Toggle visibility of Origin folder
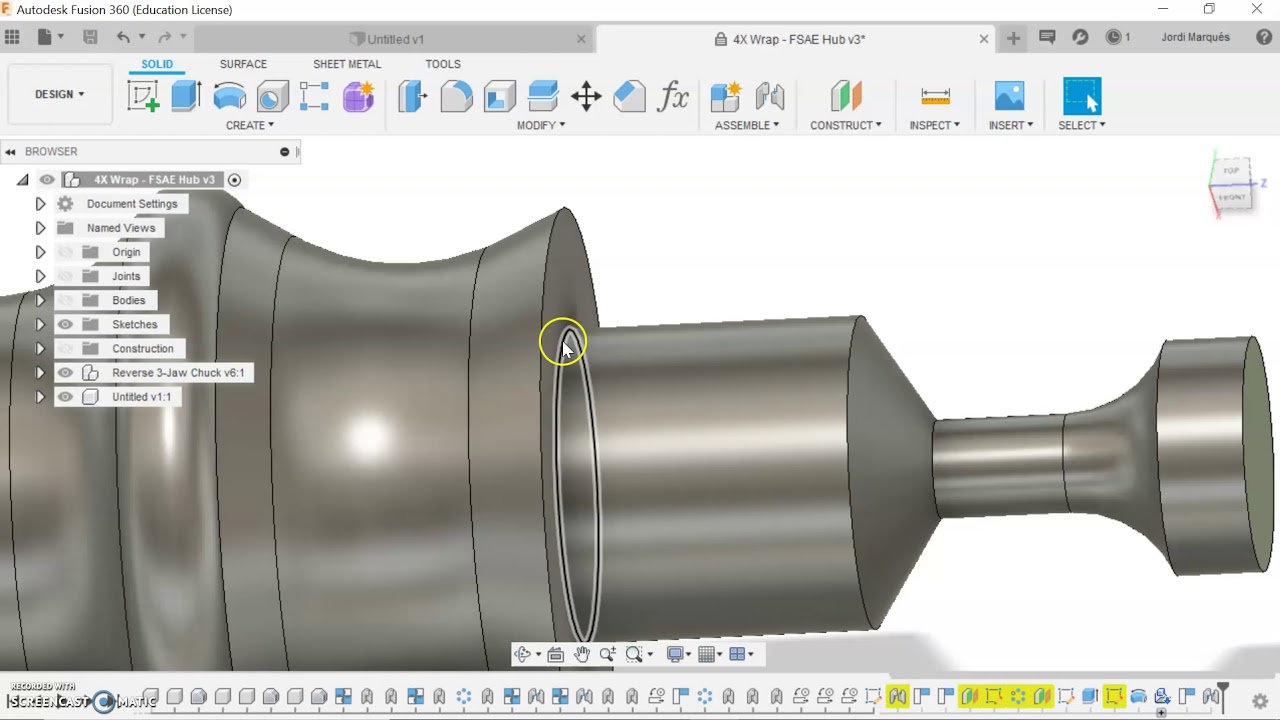The image size is (1280, 720). 65,252
